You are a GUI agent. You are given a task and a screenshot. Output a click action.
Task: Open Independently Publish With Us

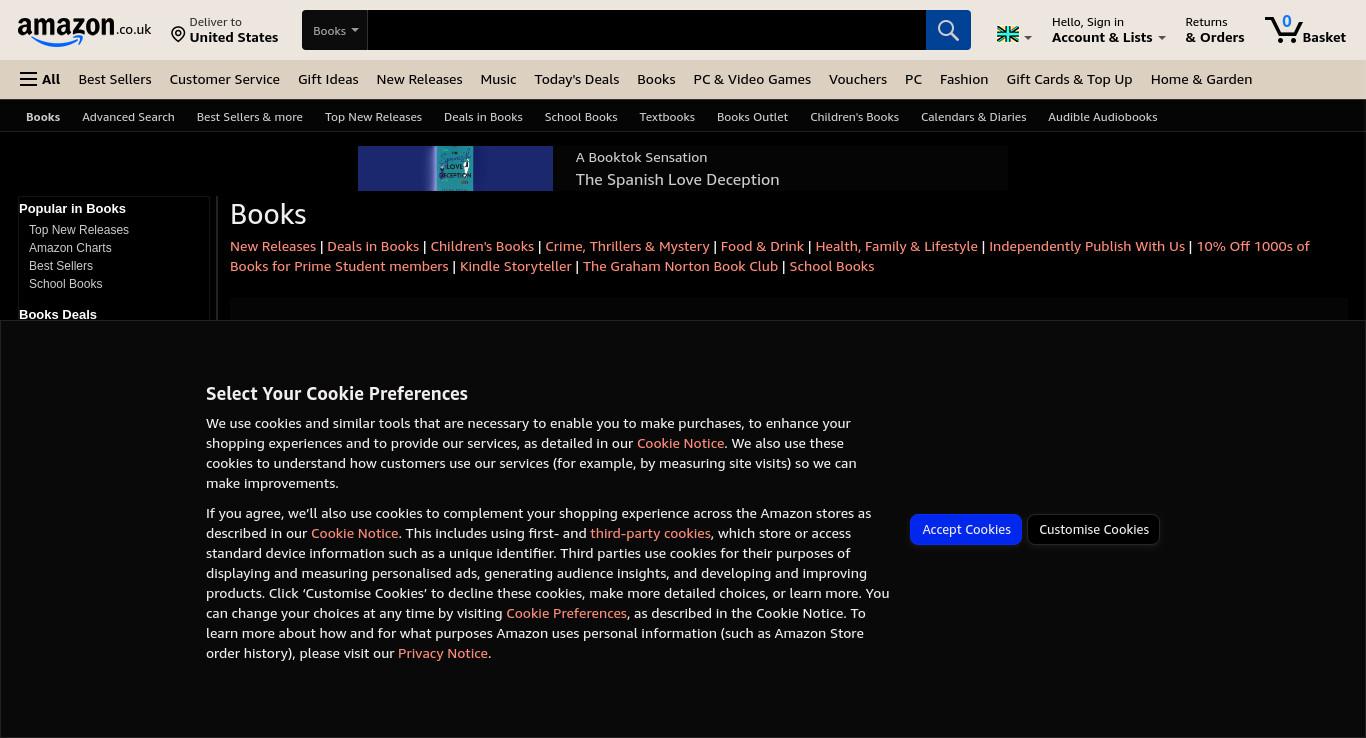[1087, 246]
